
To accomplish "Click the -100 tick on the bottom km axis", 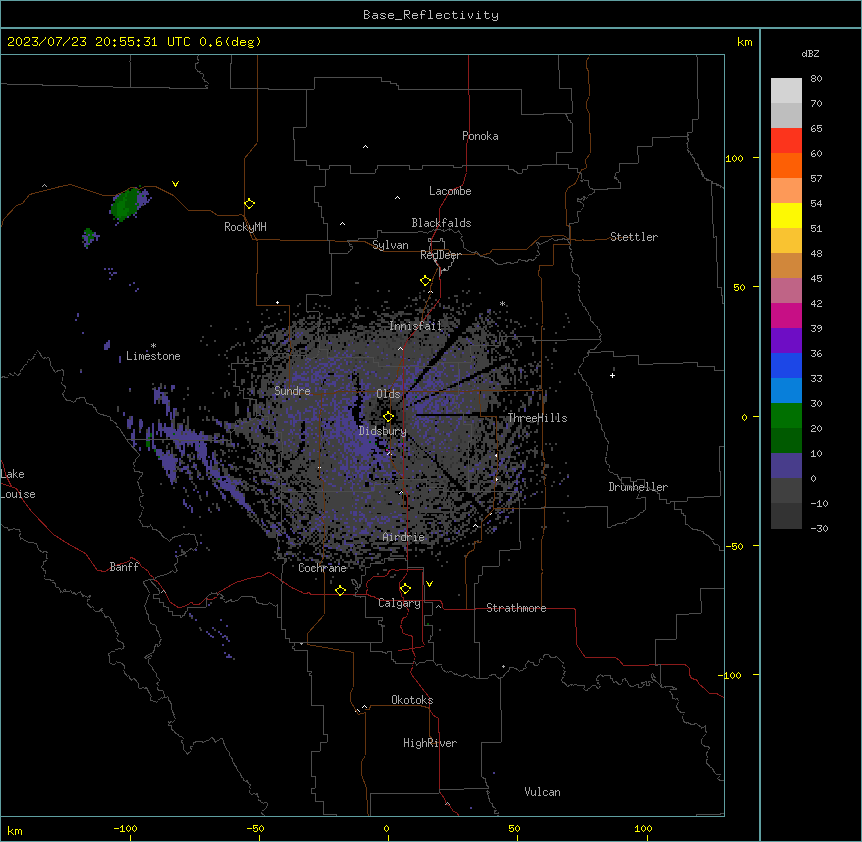I will coord(125,828).
